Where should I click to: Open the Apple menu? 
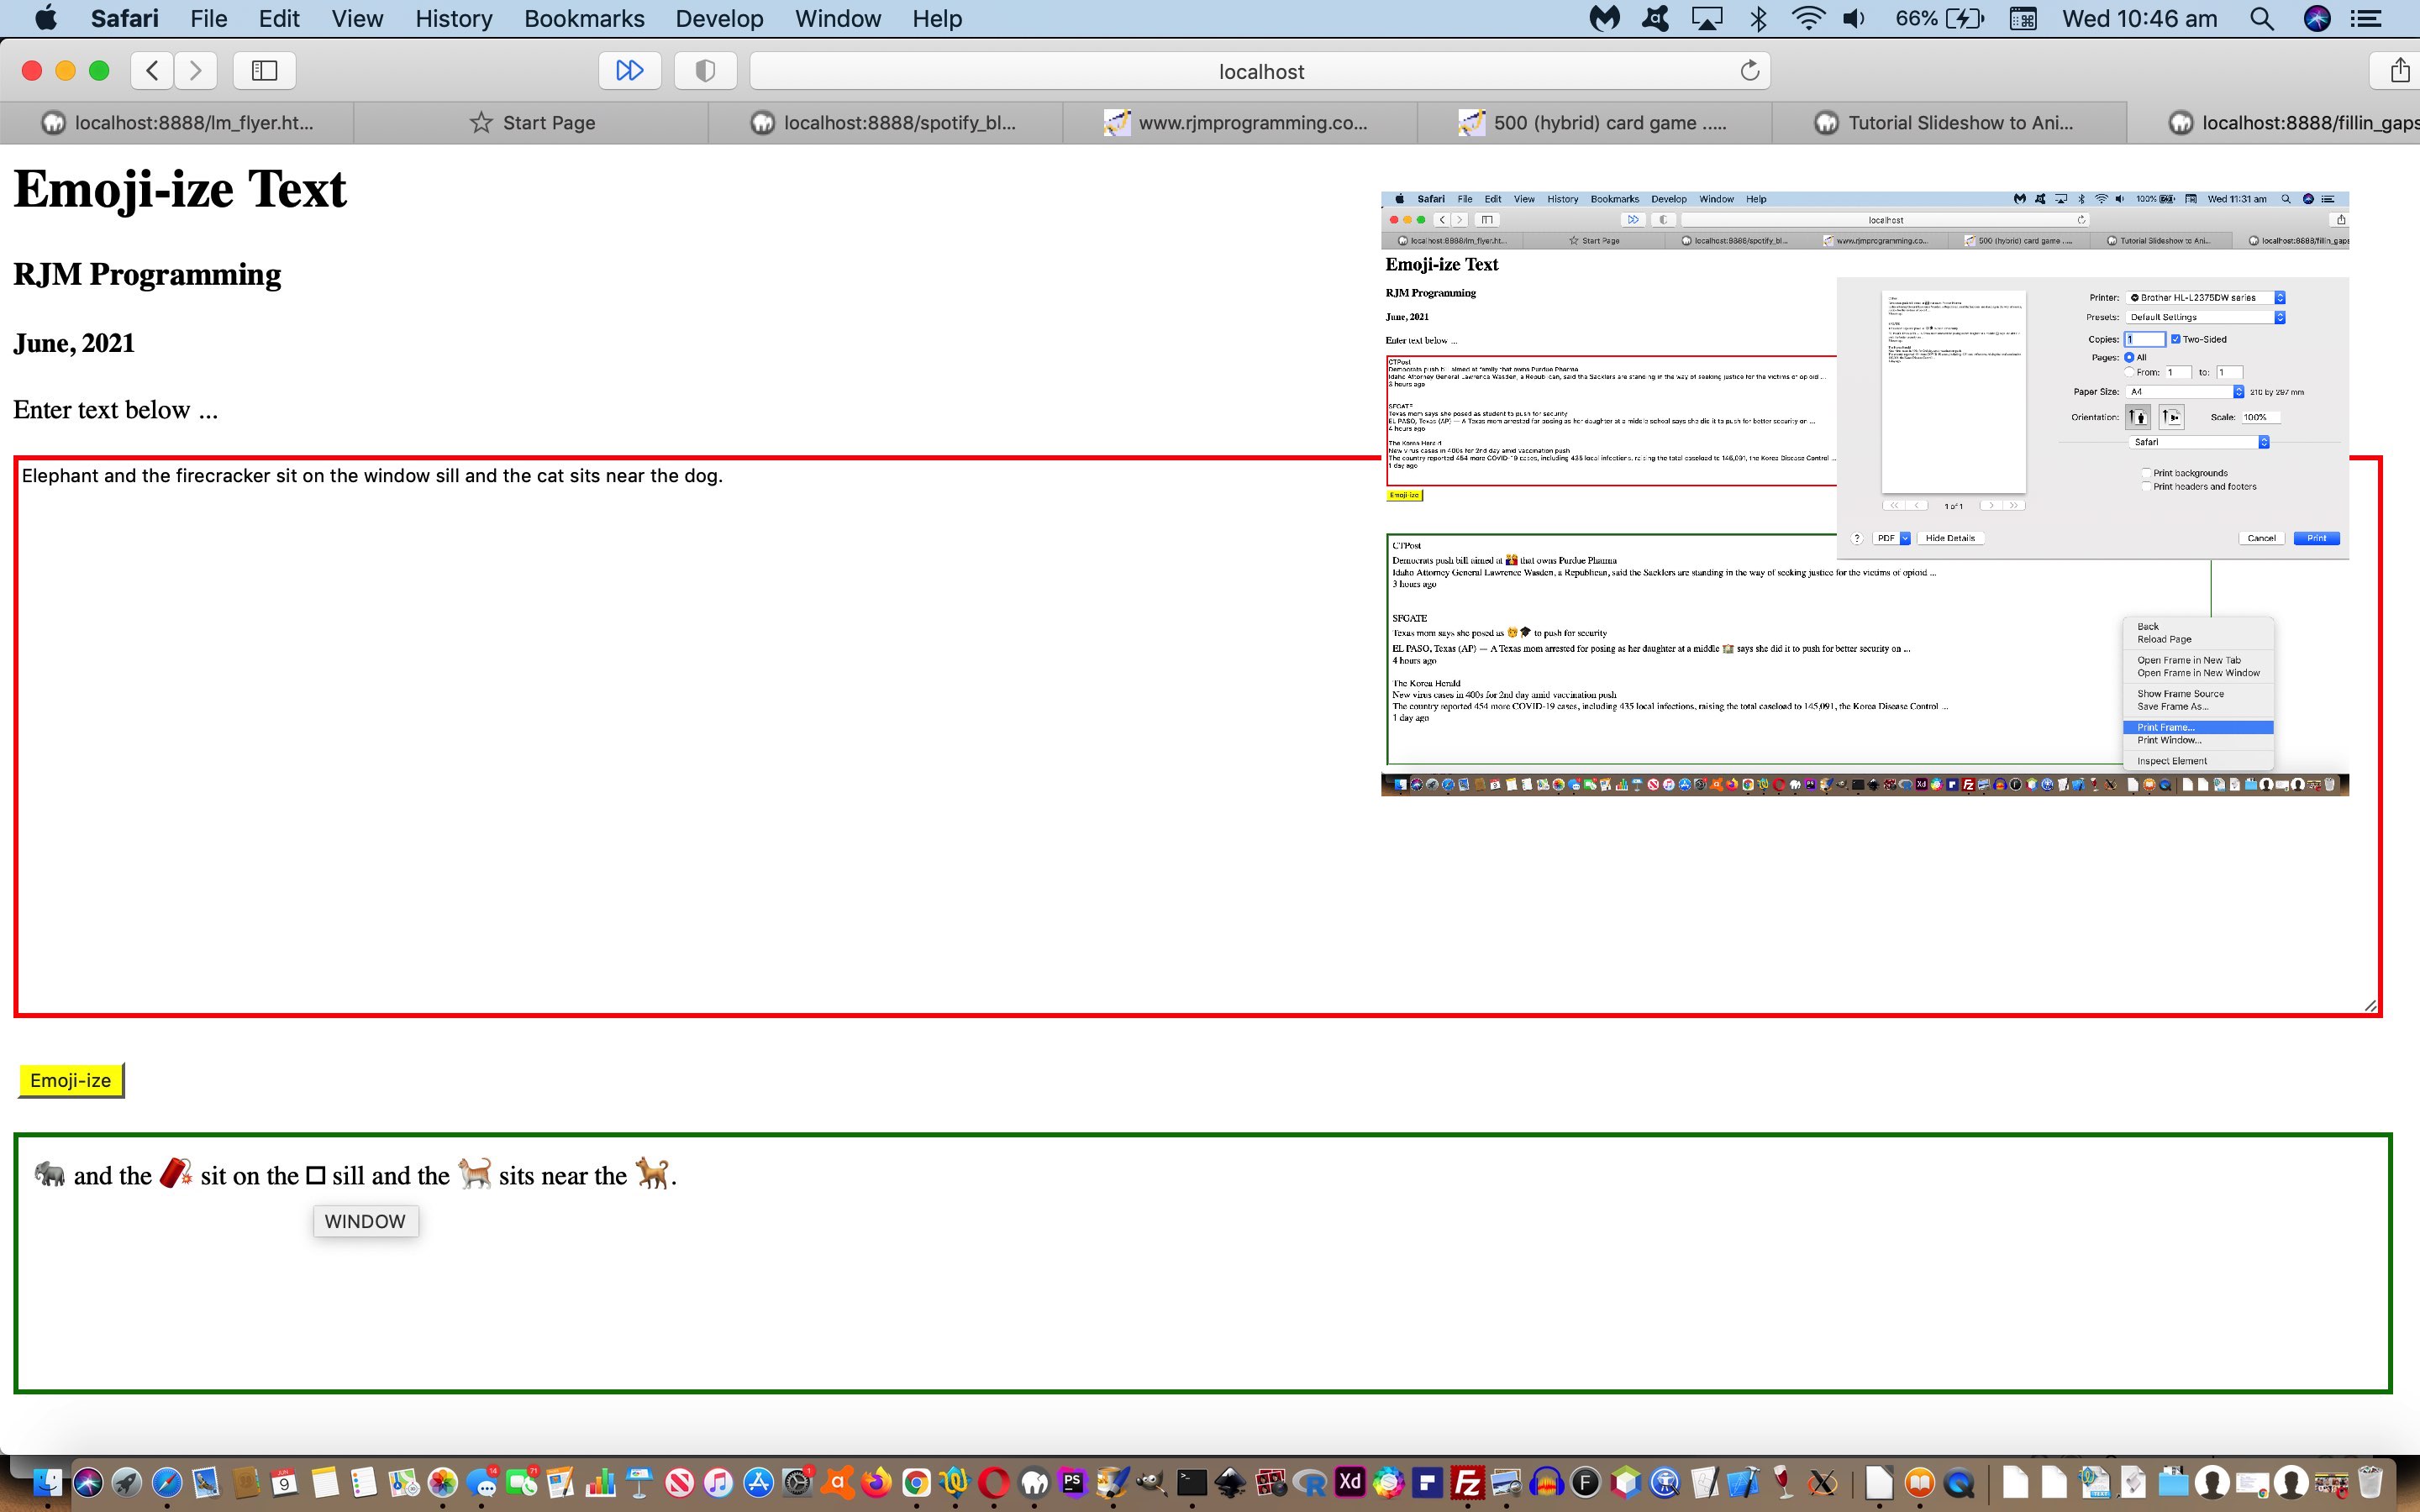(46, 18)
